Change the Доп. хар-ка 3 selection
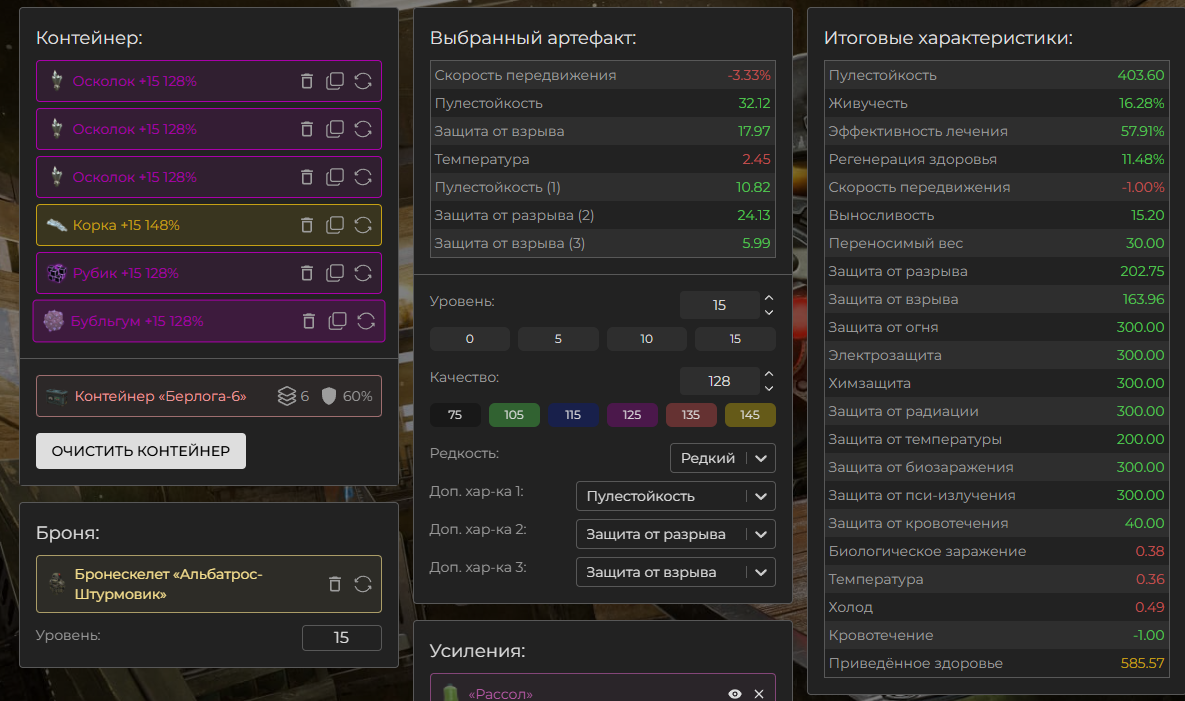The width and height of the screenshot is (1185, 701). 675,572
